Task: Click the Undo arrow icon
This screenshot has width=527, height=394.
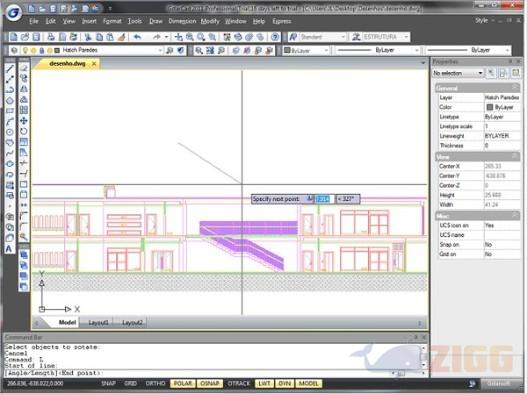Action: point(137,37)
